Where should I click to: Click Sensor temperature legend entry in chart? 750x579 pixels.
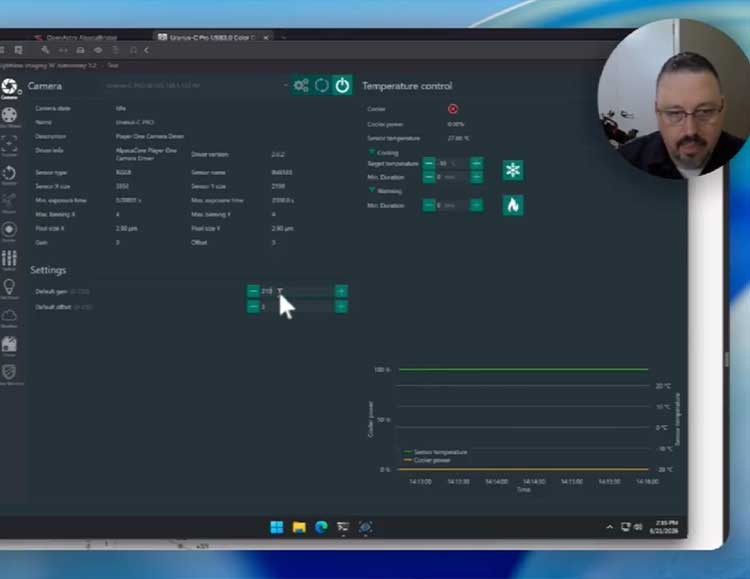pos(436,452)
